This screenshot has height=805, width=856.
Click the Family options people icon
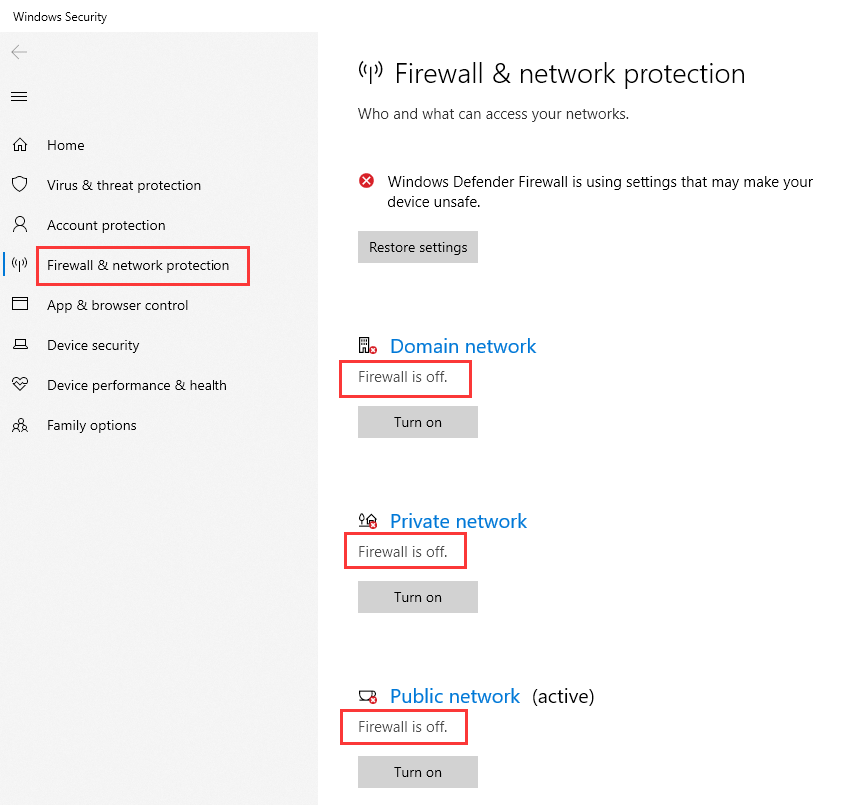(20, 425)
